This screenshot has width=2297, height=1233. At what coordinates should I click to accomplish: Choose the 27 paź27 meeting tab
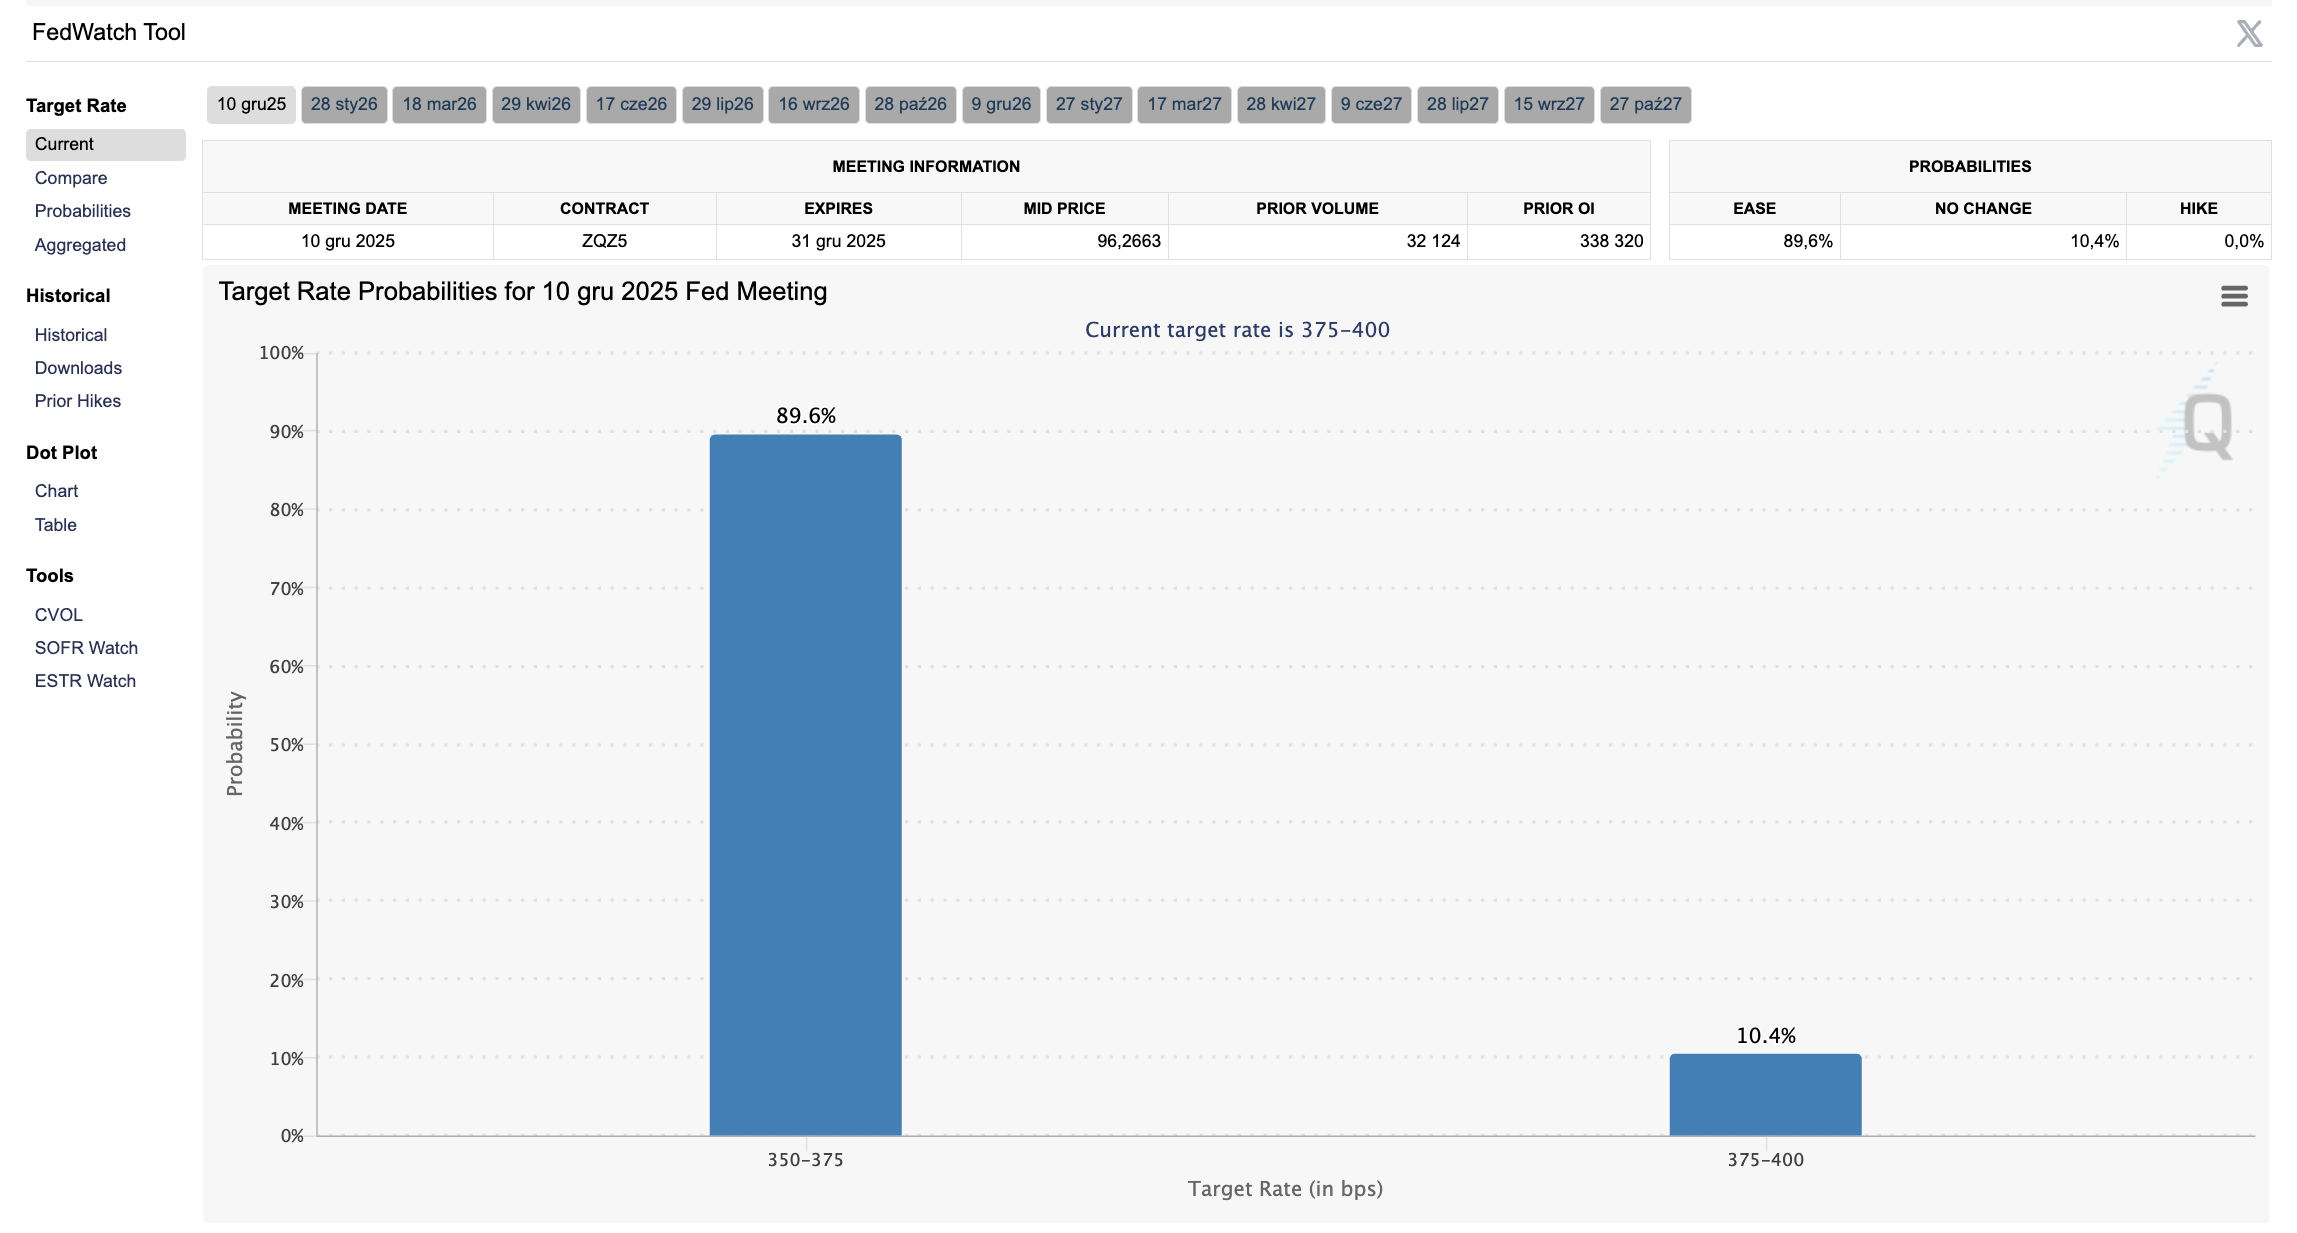click(x=1645, y=104)
